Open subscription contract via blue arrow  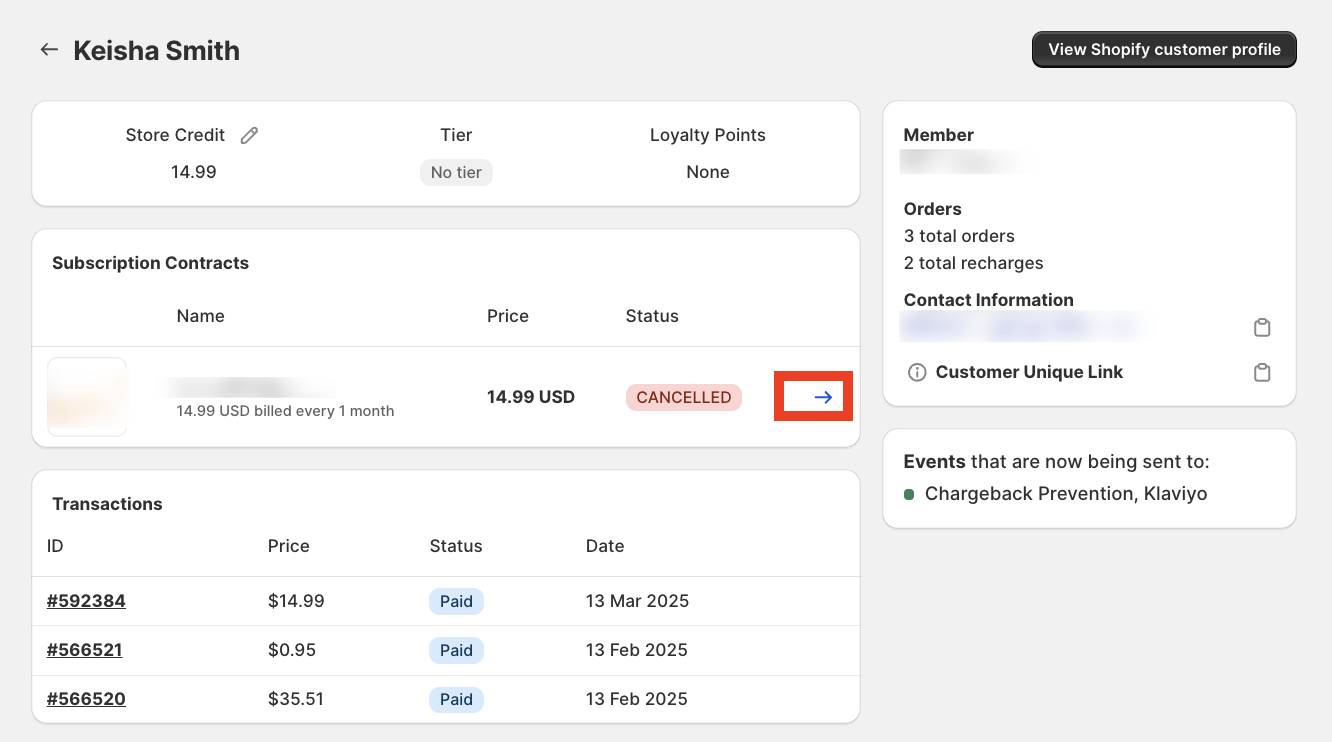(x=822, y=397)
